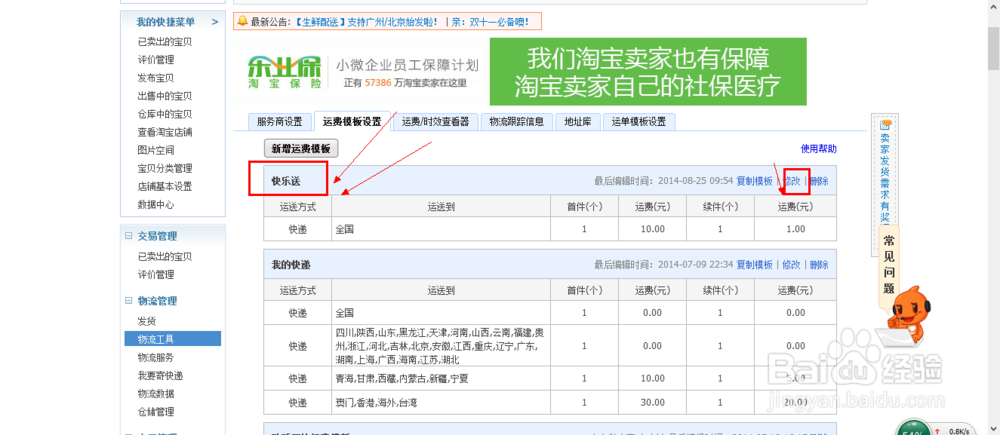Open 宝贝分类管理 in sidebar
Viewport: 1000px width, 435px height.
coord(165,168)
